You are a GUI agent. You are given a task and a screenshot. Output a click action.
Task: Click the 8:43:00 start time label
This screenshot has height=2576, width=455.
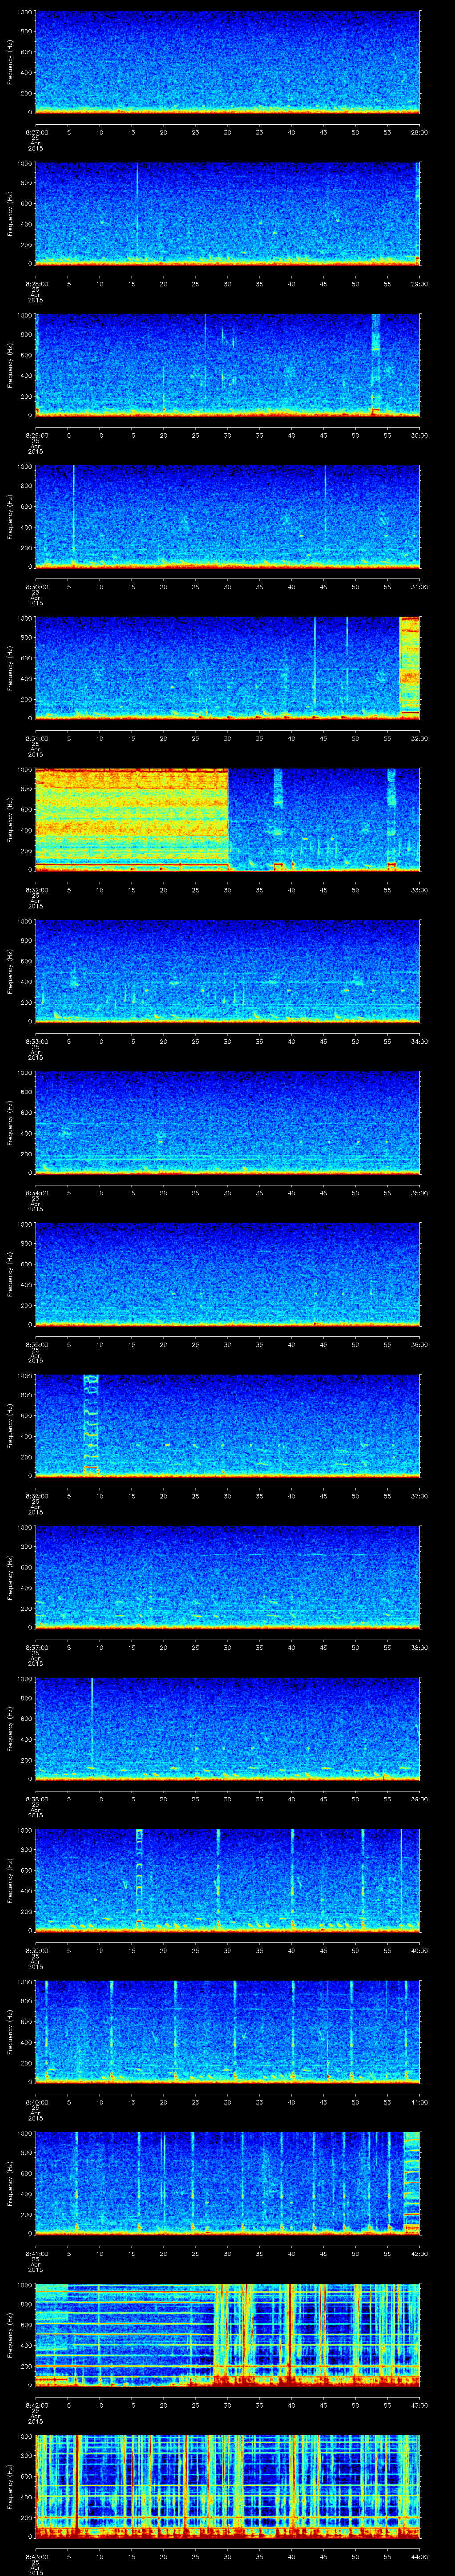pyautogui.click(x=36, y=2556)
